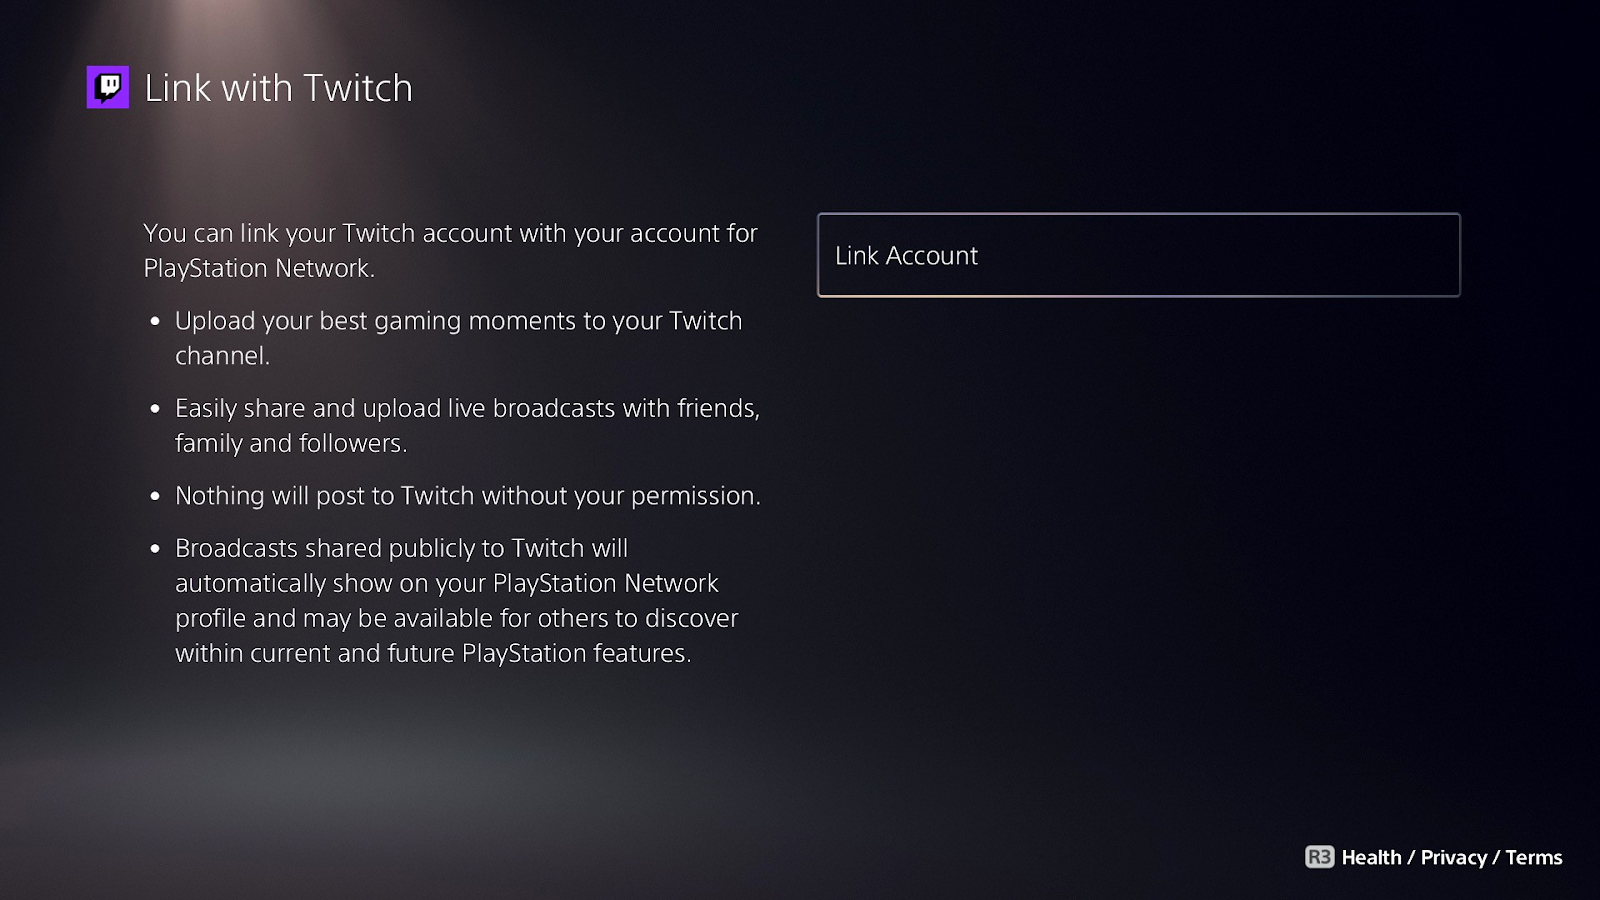The width and height of the screenshot is (1600, 900).
Task: Click the R3 controller button icon
Action: pos(1319,857)
